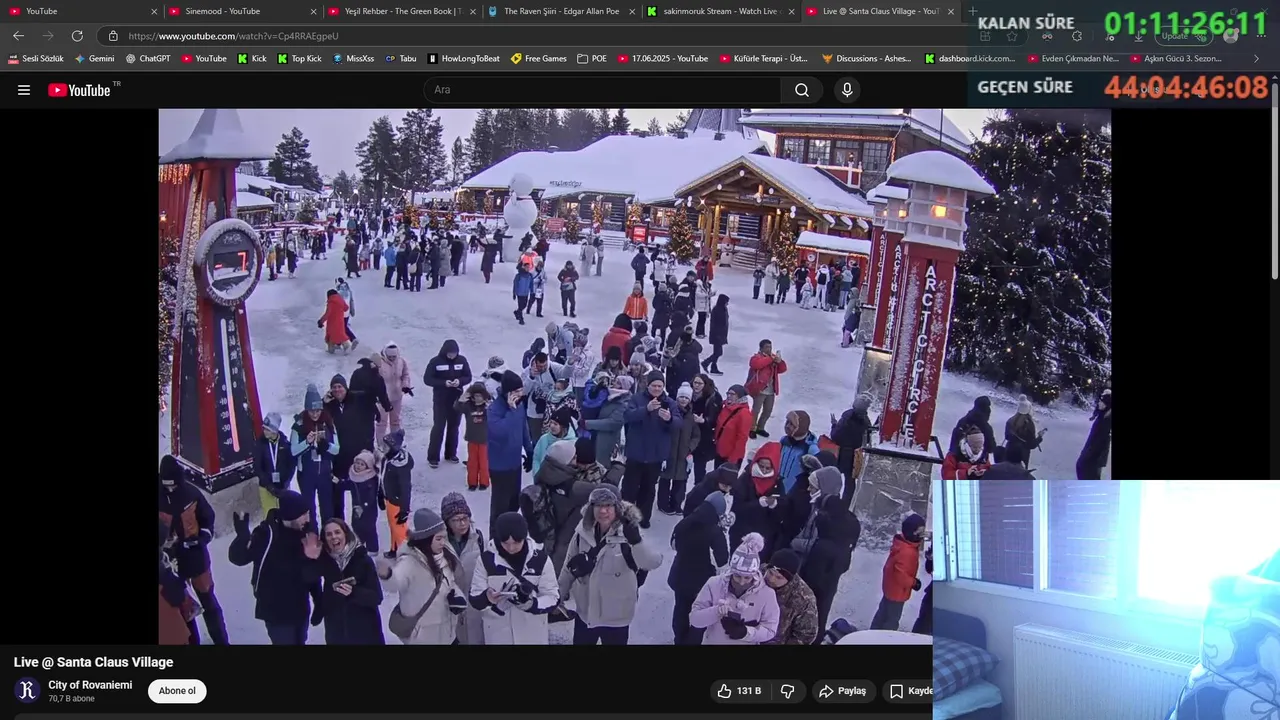Open the YouTube hamburger guide menu

click(x=24, y=90)
